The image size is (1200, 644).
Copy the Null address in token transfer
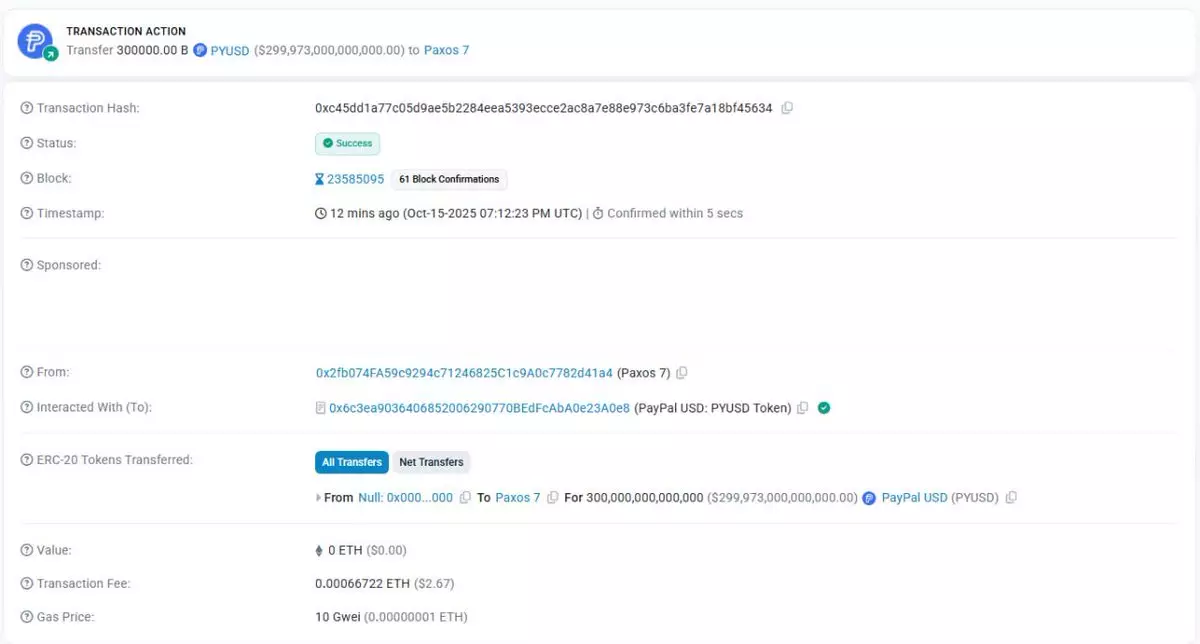point(465,497)
